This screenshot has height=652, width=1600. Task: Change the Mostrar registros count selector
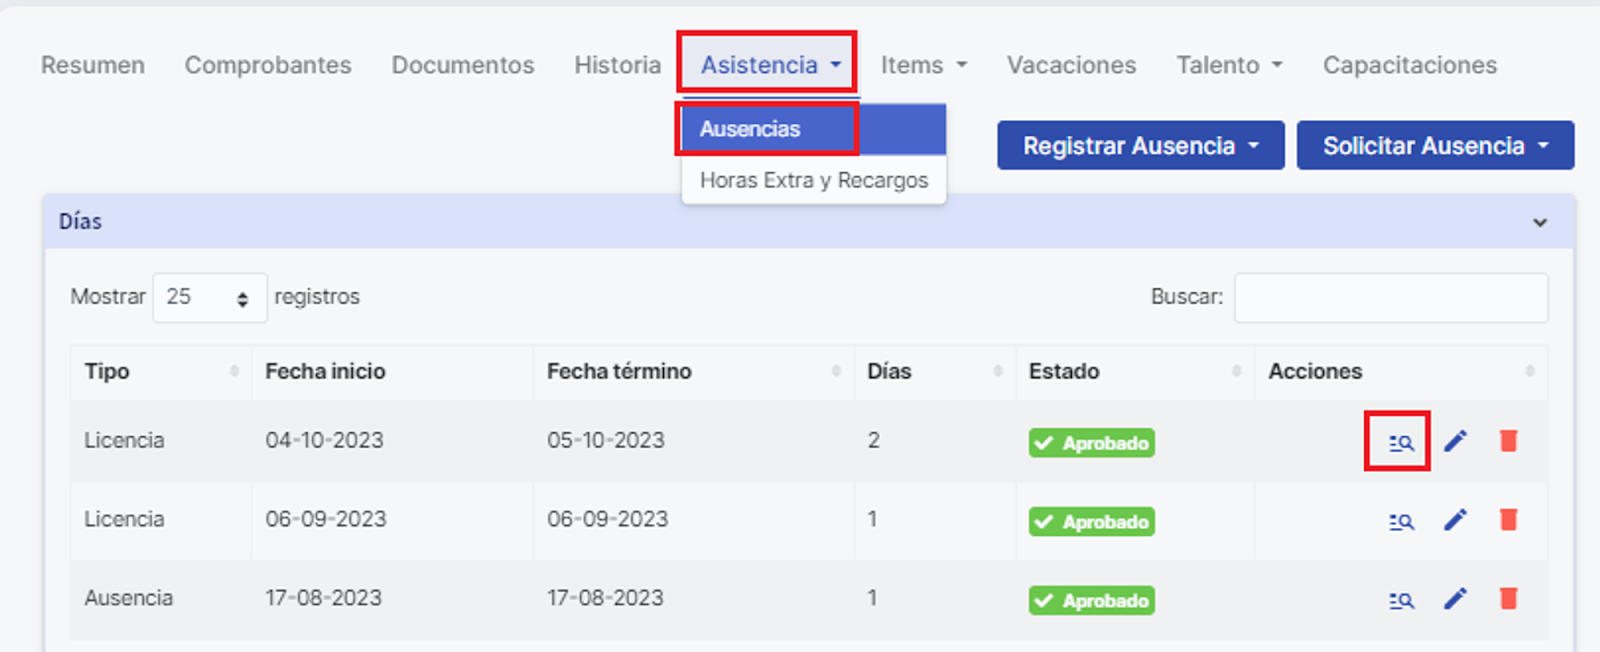(x=209, y=297)
